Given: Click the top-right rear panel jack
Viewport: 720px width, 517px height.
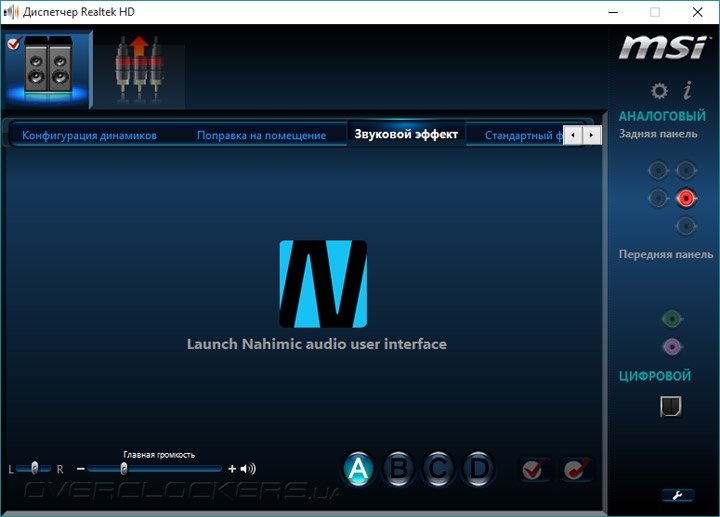Looking at the screenshot, I should coord(686,171).
